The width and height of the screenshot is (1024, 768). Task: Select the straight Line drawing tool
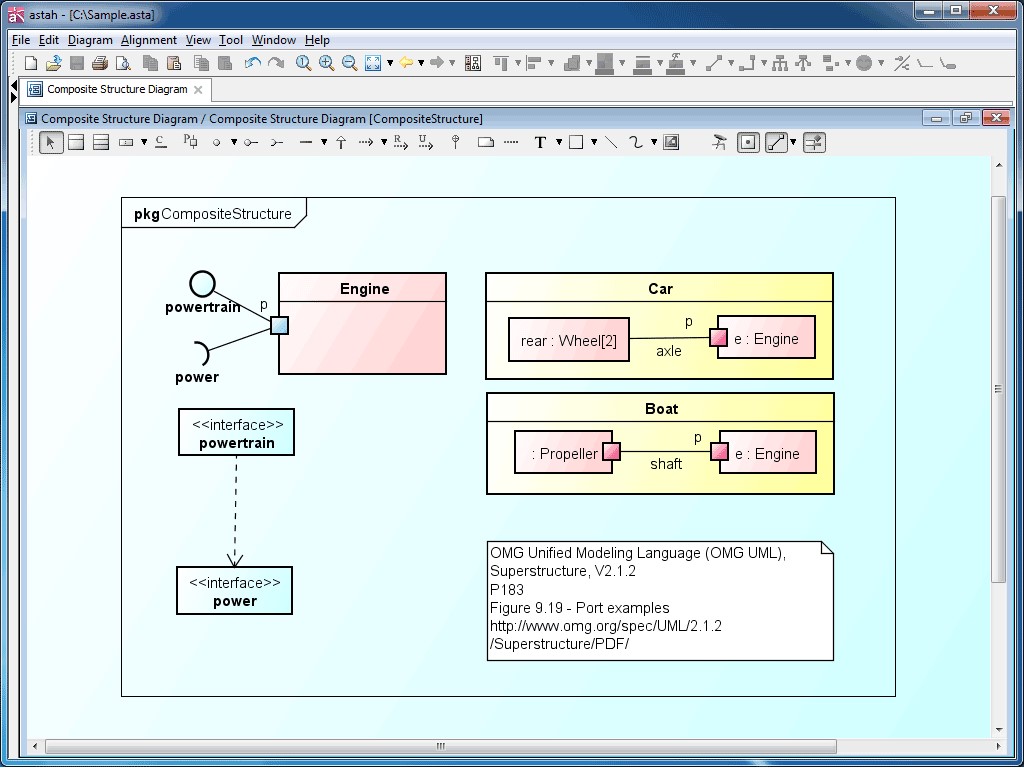click(611, 143)
